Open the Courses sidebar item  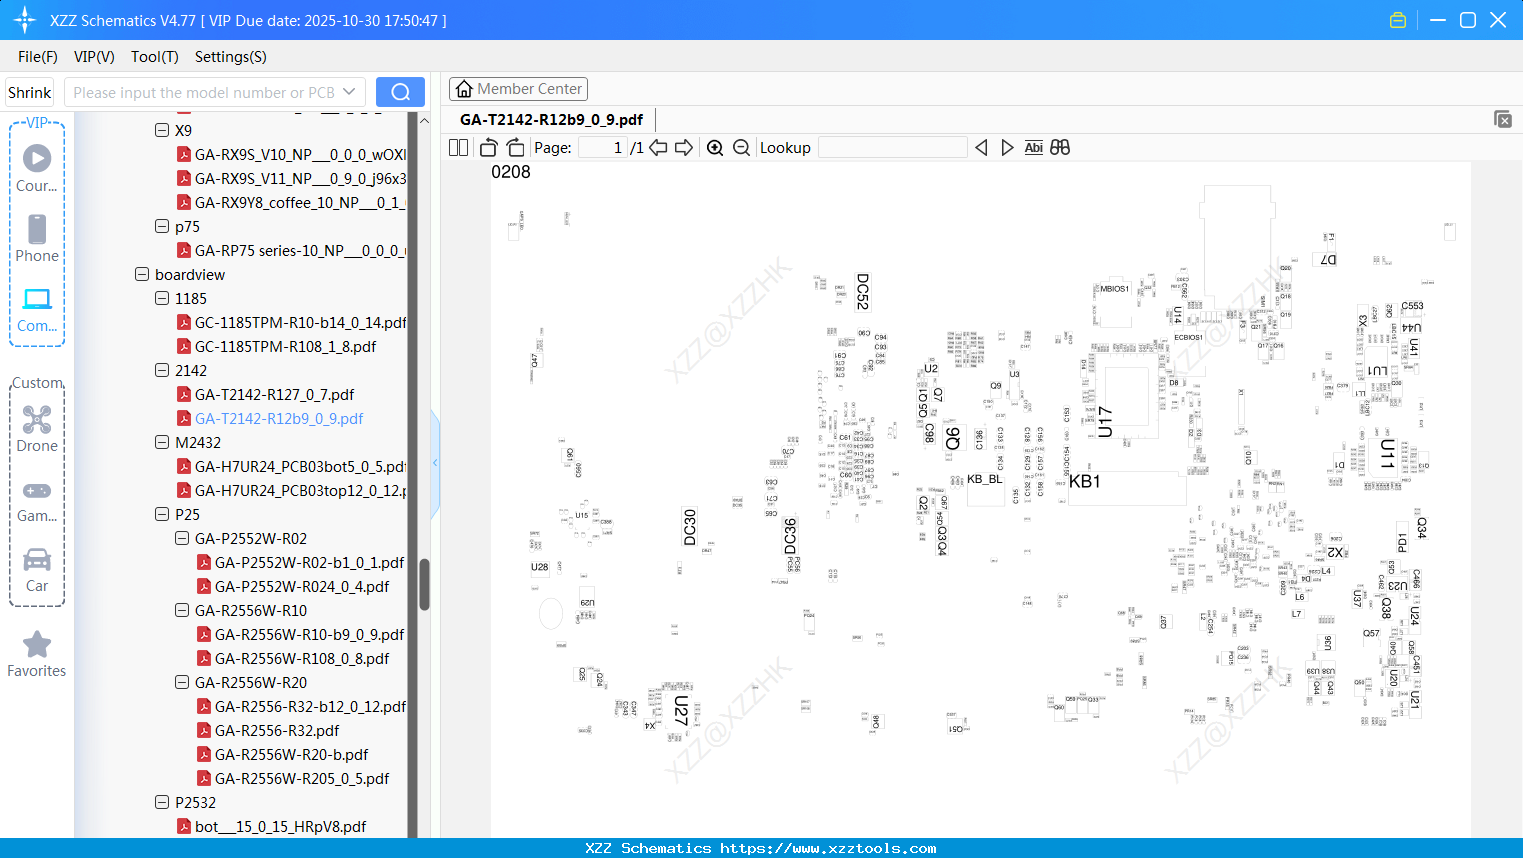pos(37,168)
